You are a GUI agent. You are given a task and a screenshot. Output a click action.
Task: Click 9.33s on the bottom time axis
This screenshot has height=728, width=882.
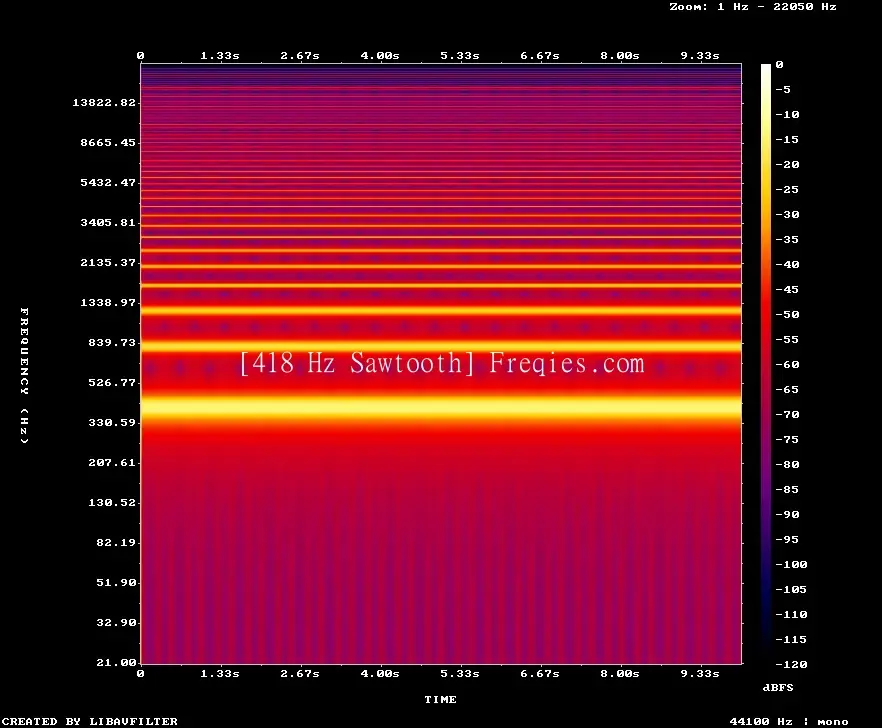pyautogui.click(x=700, y=673)
